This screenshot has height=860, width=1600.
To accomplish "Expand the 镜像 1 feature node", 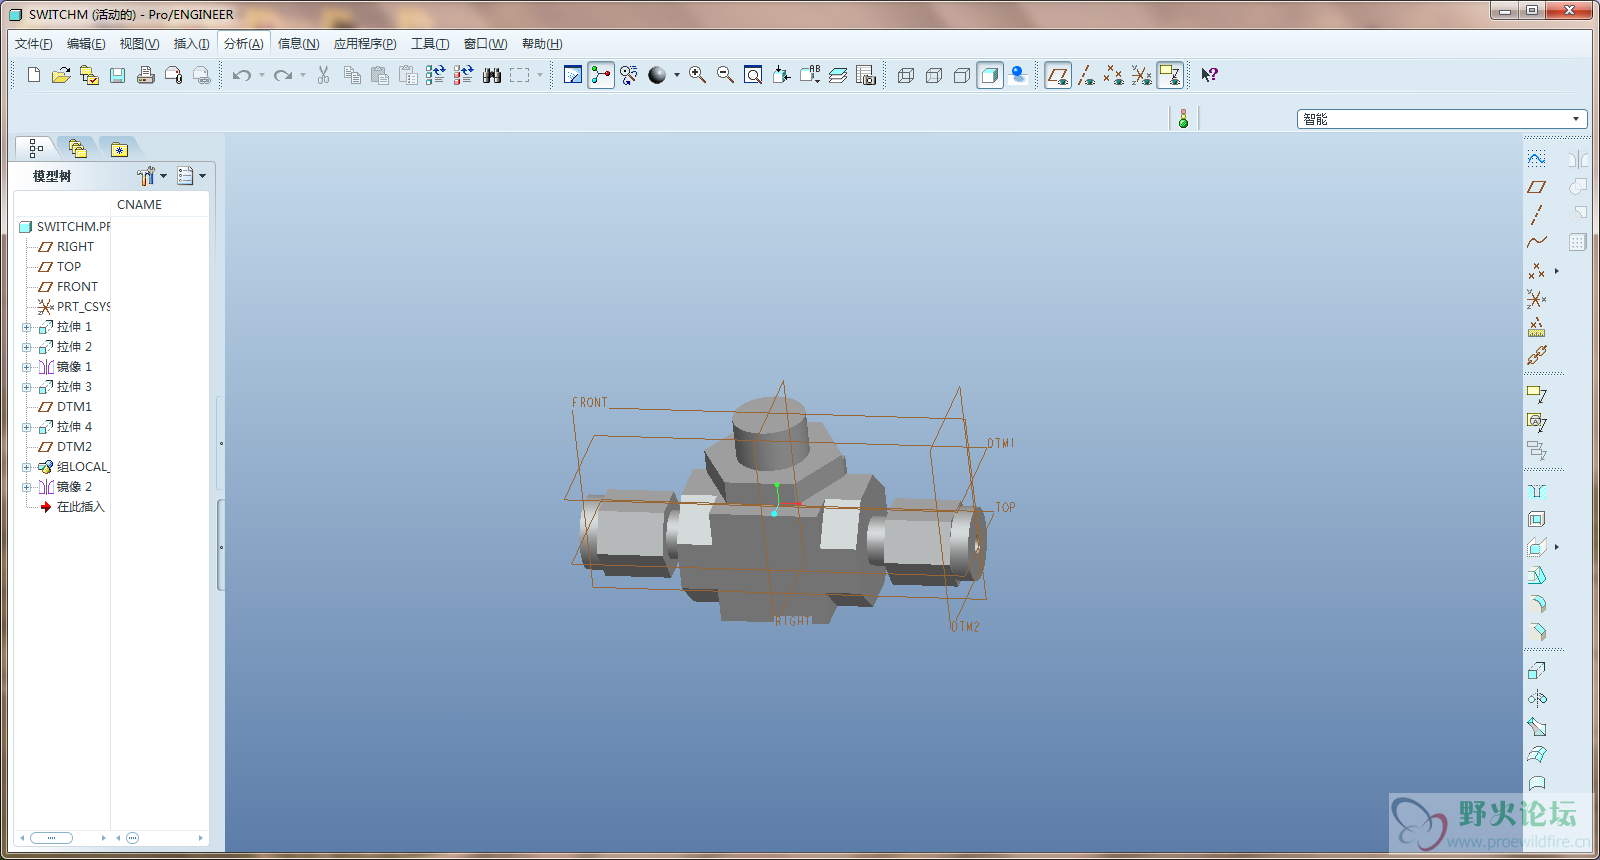I will [x=27, y=367].
